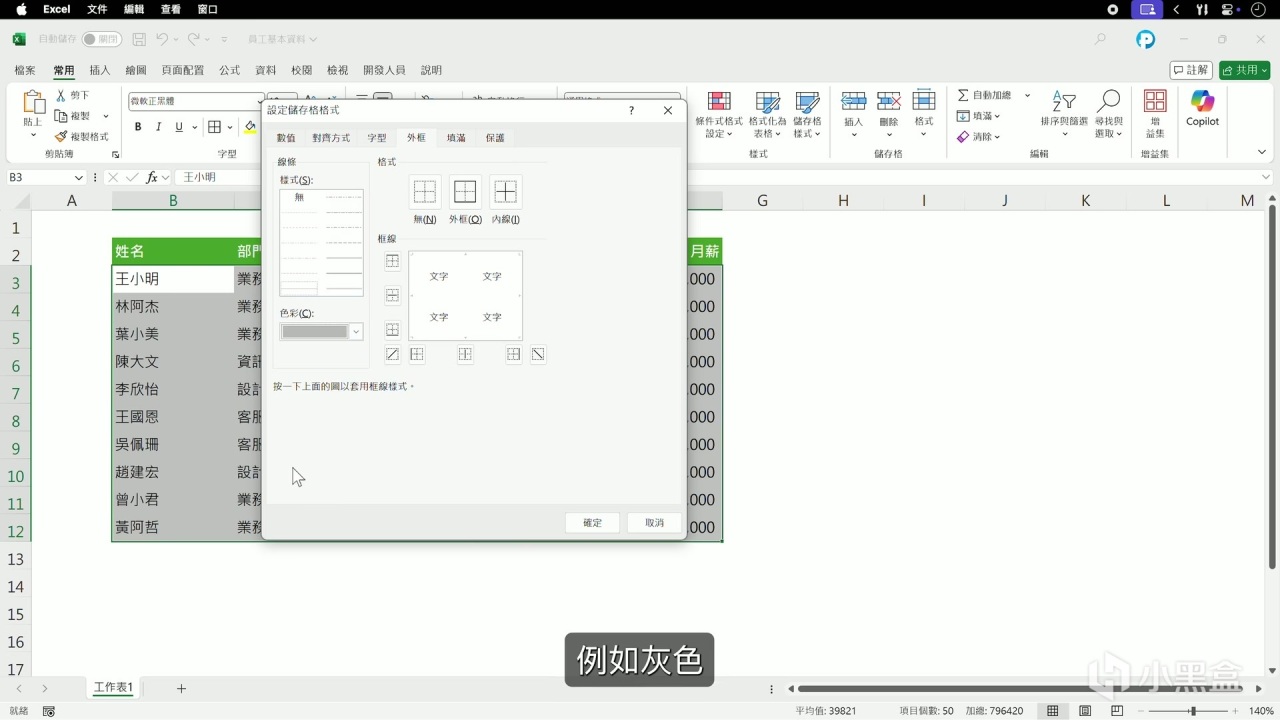The height and width of the screenshot is (720, 1280).
Task: Click the insert function fx icon
Action: (x=152, y=177)
